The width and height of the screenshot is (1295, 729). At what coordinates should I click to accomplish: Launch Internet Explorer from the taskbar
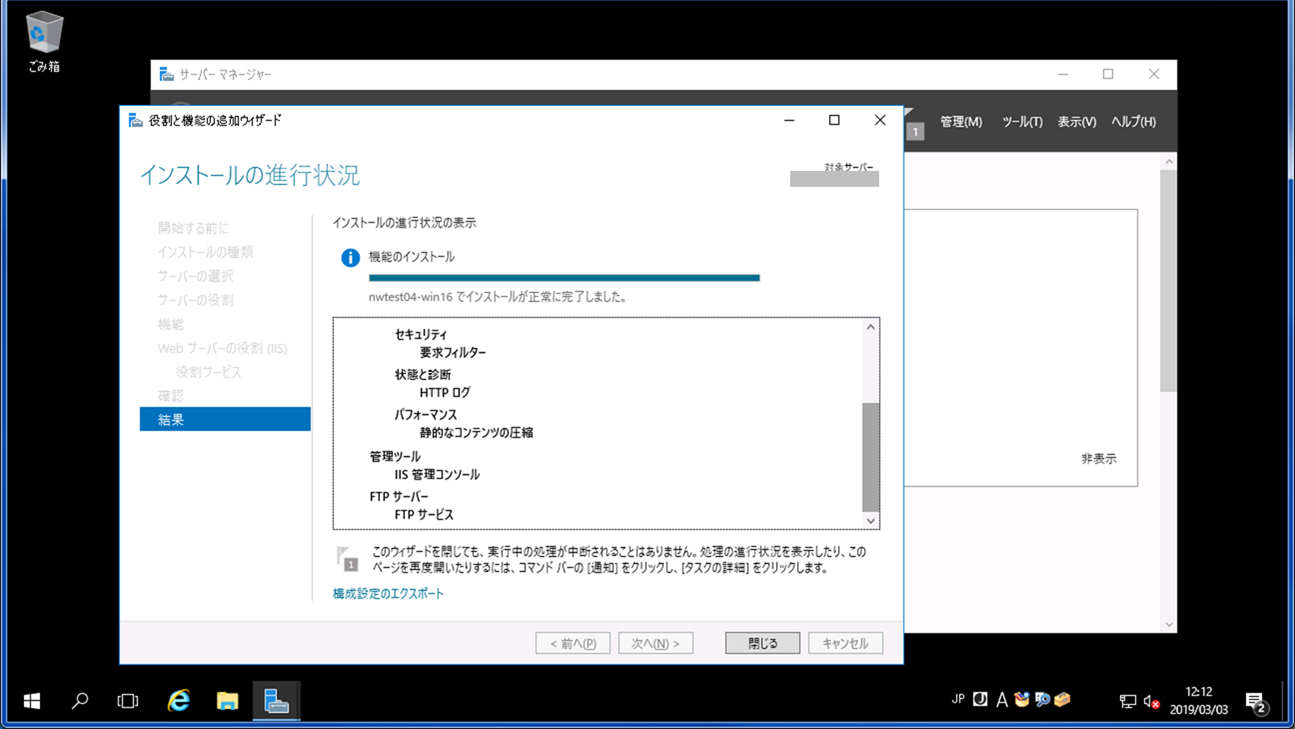tap(179, 701)
